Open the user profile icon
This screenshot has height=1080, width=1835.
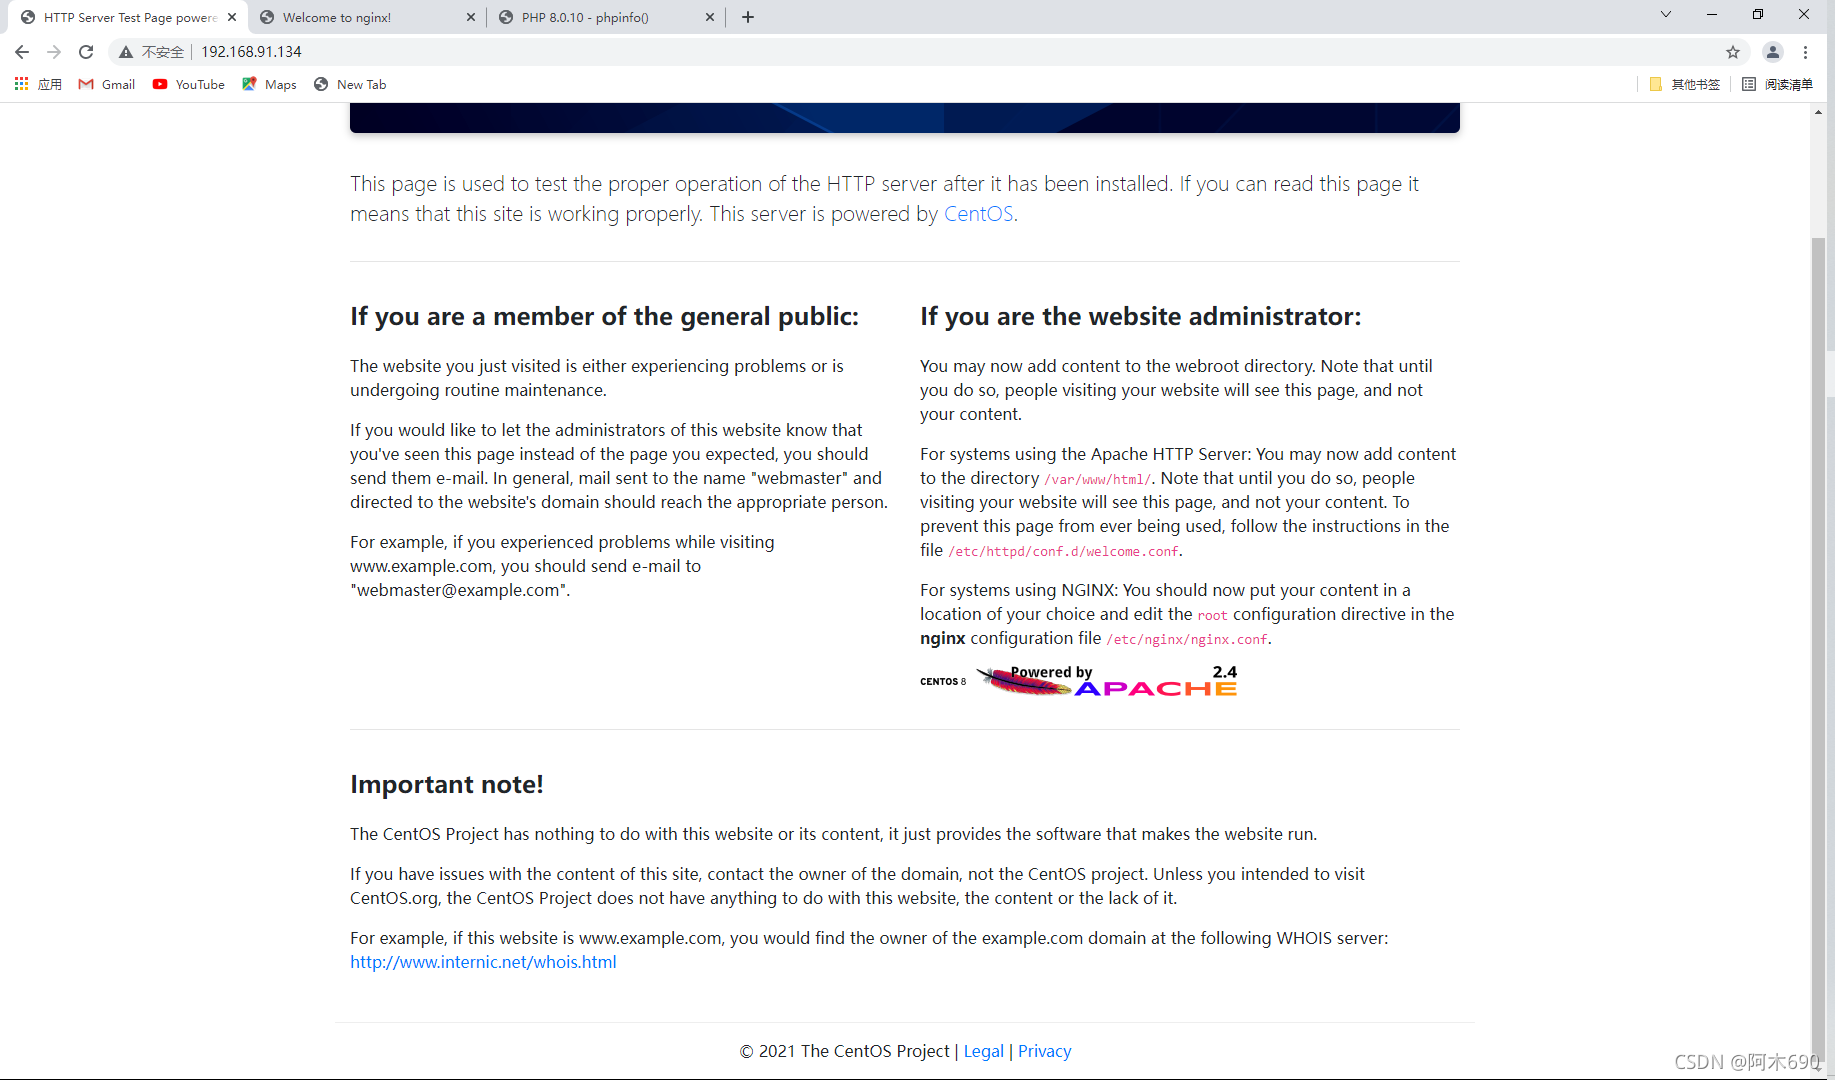(1773, 52)
